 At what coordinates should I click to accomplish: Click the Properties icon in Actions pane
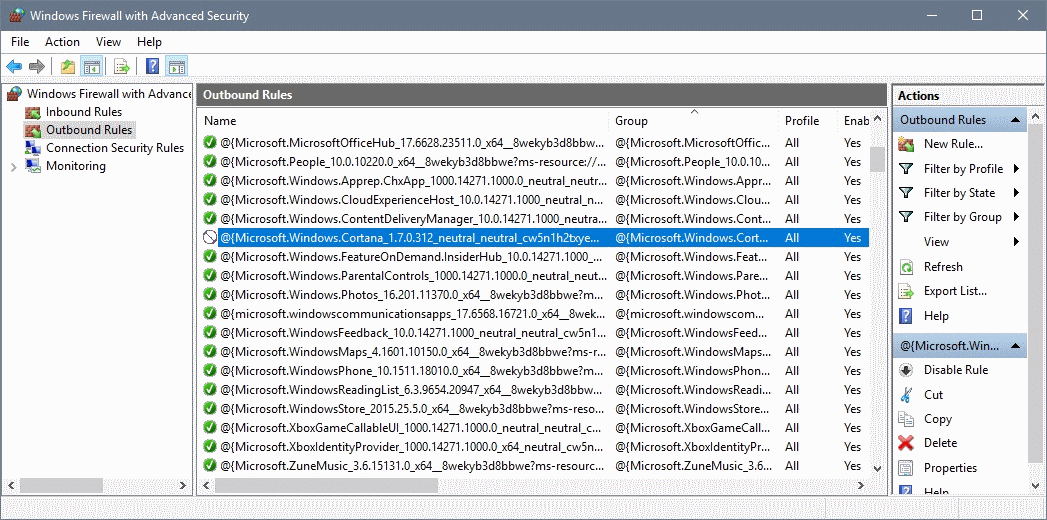[x=906, y=468]
